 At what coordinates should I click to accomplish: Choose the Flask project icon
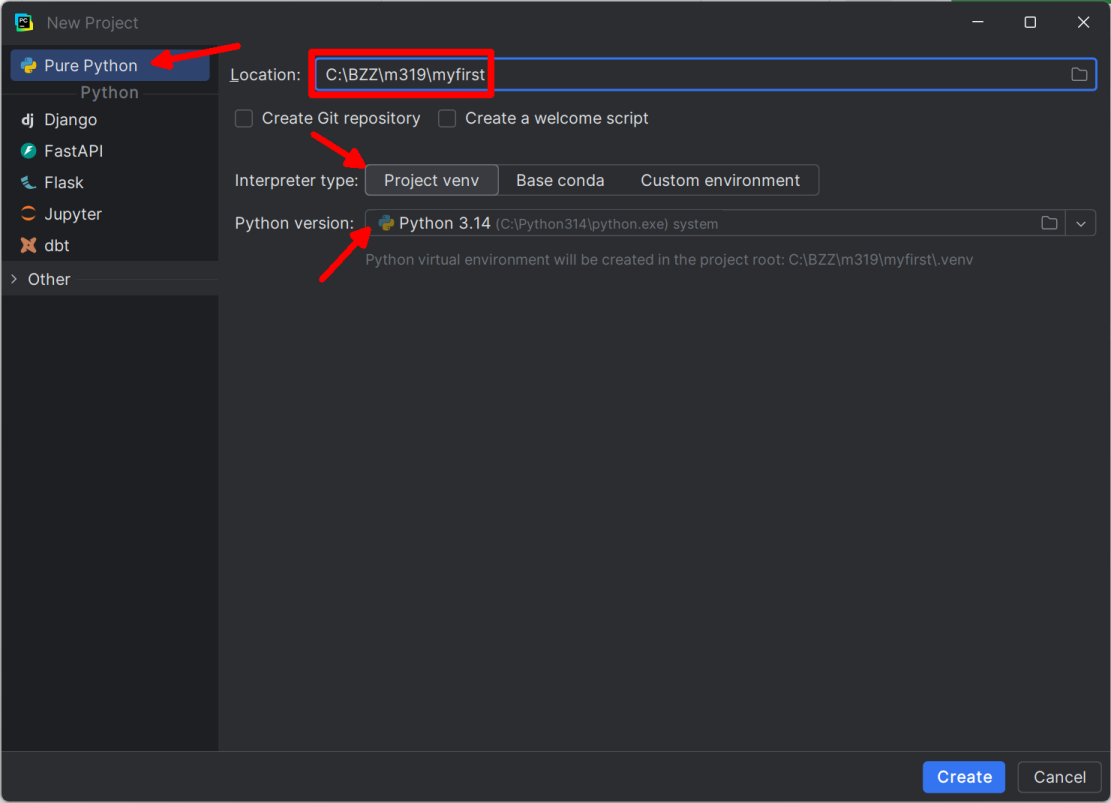tap(28, 183)
